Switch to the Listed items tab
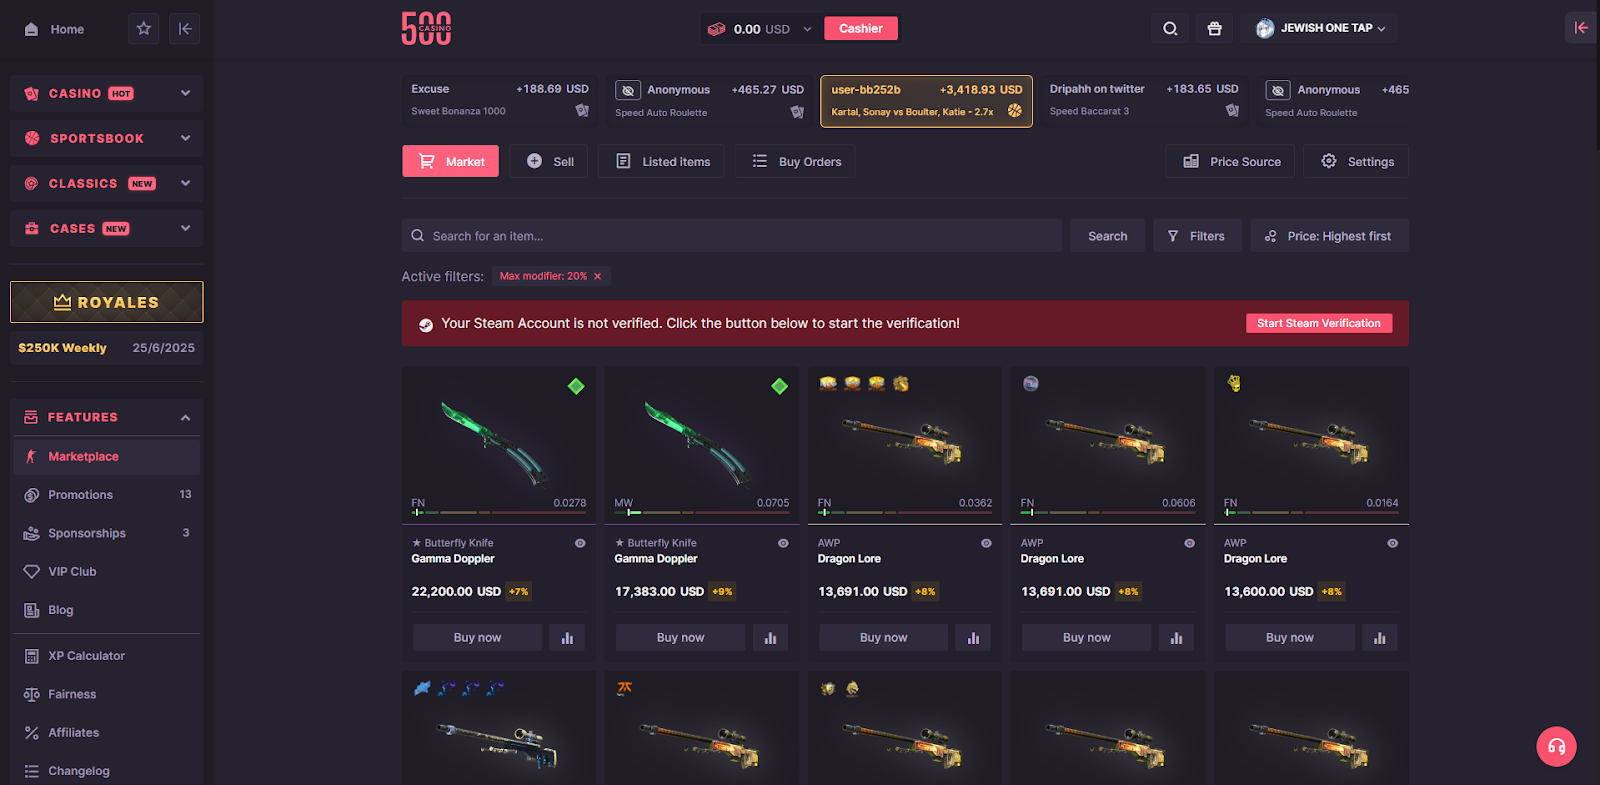 [663, 161]
